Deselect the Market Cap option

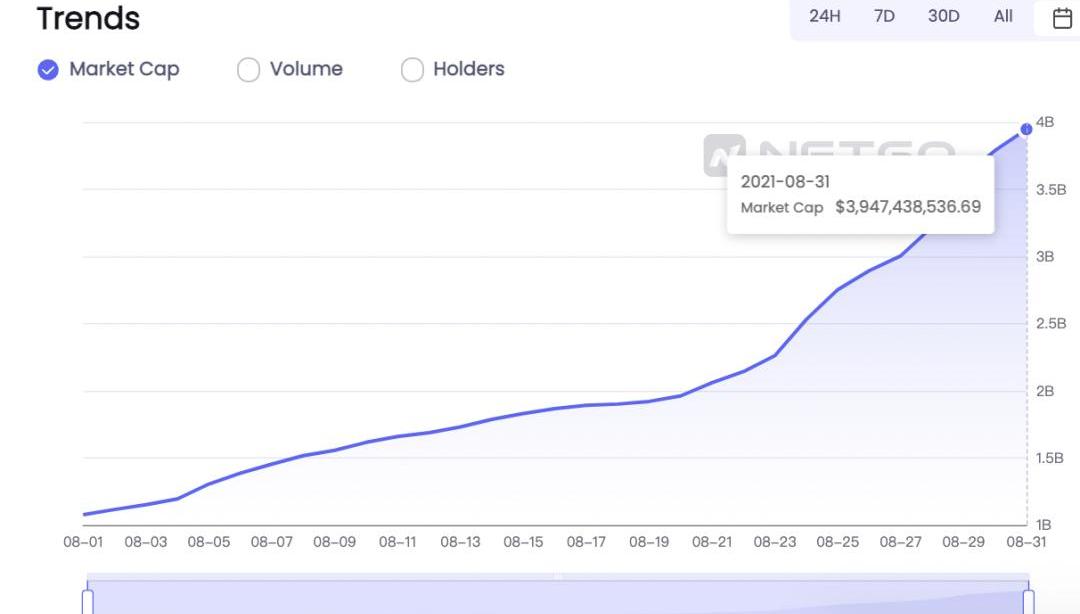click(x=48, y=69)
